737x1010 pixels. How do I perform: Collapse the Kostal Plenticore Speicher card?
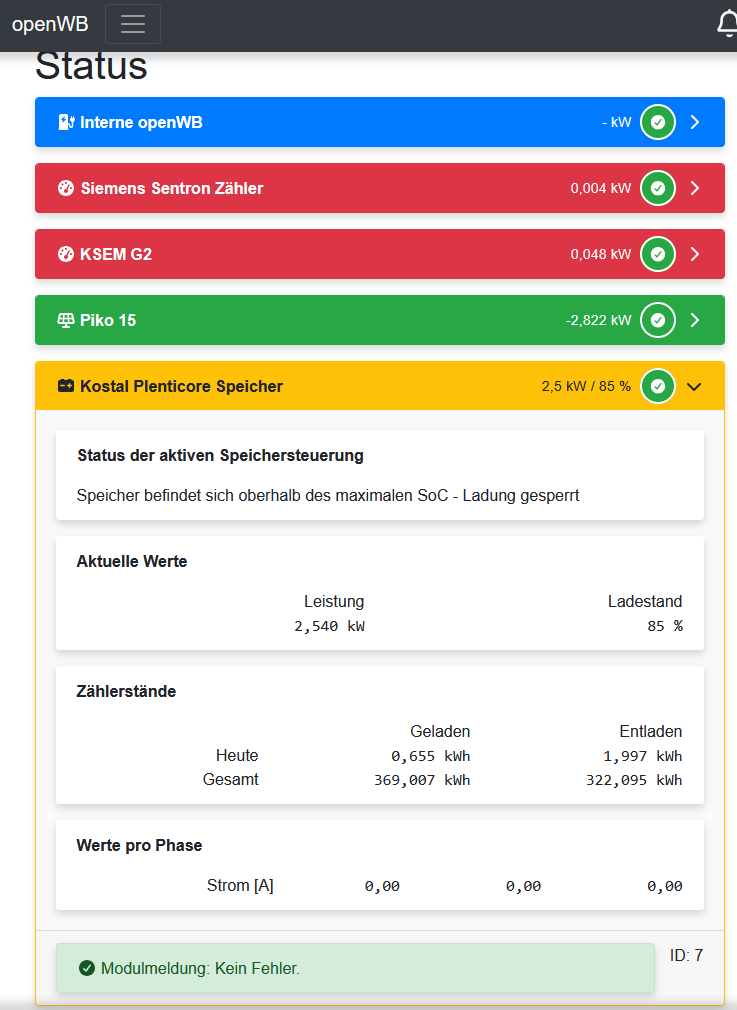click(696, 386)
